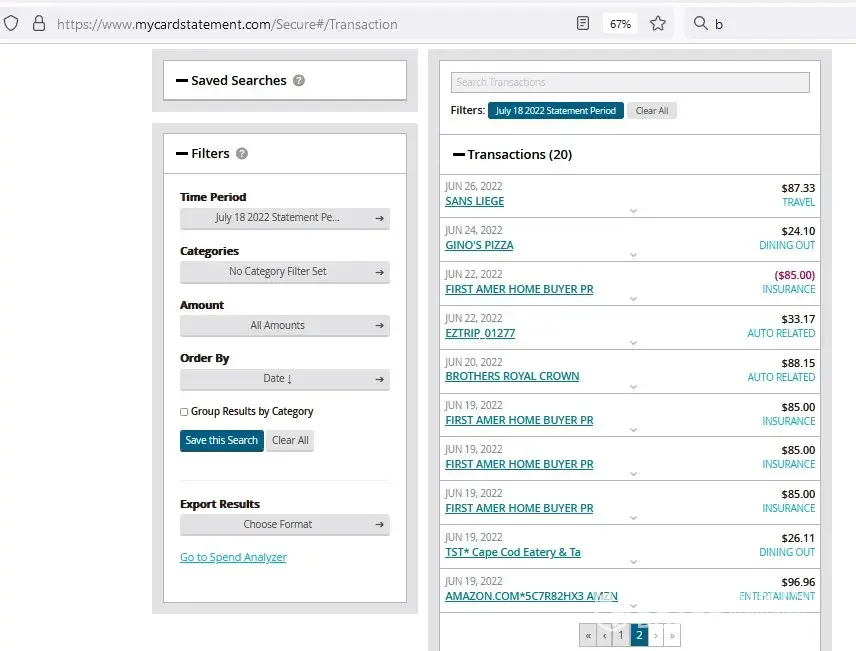The image size is (856, 651).
Task: Go to page 1 of transactions
Action: [x=621, y=635]
